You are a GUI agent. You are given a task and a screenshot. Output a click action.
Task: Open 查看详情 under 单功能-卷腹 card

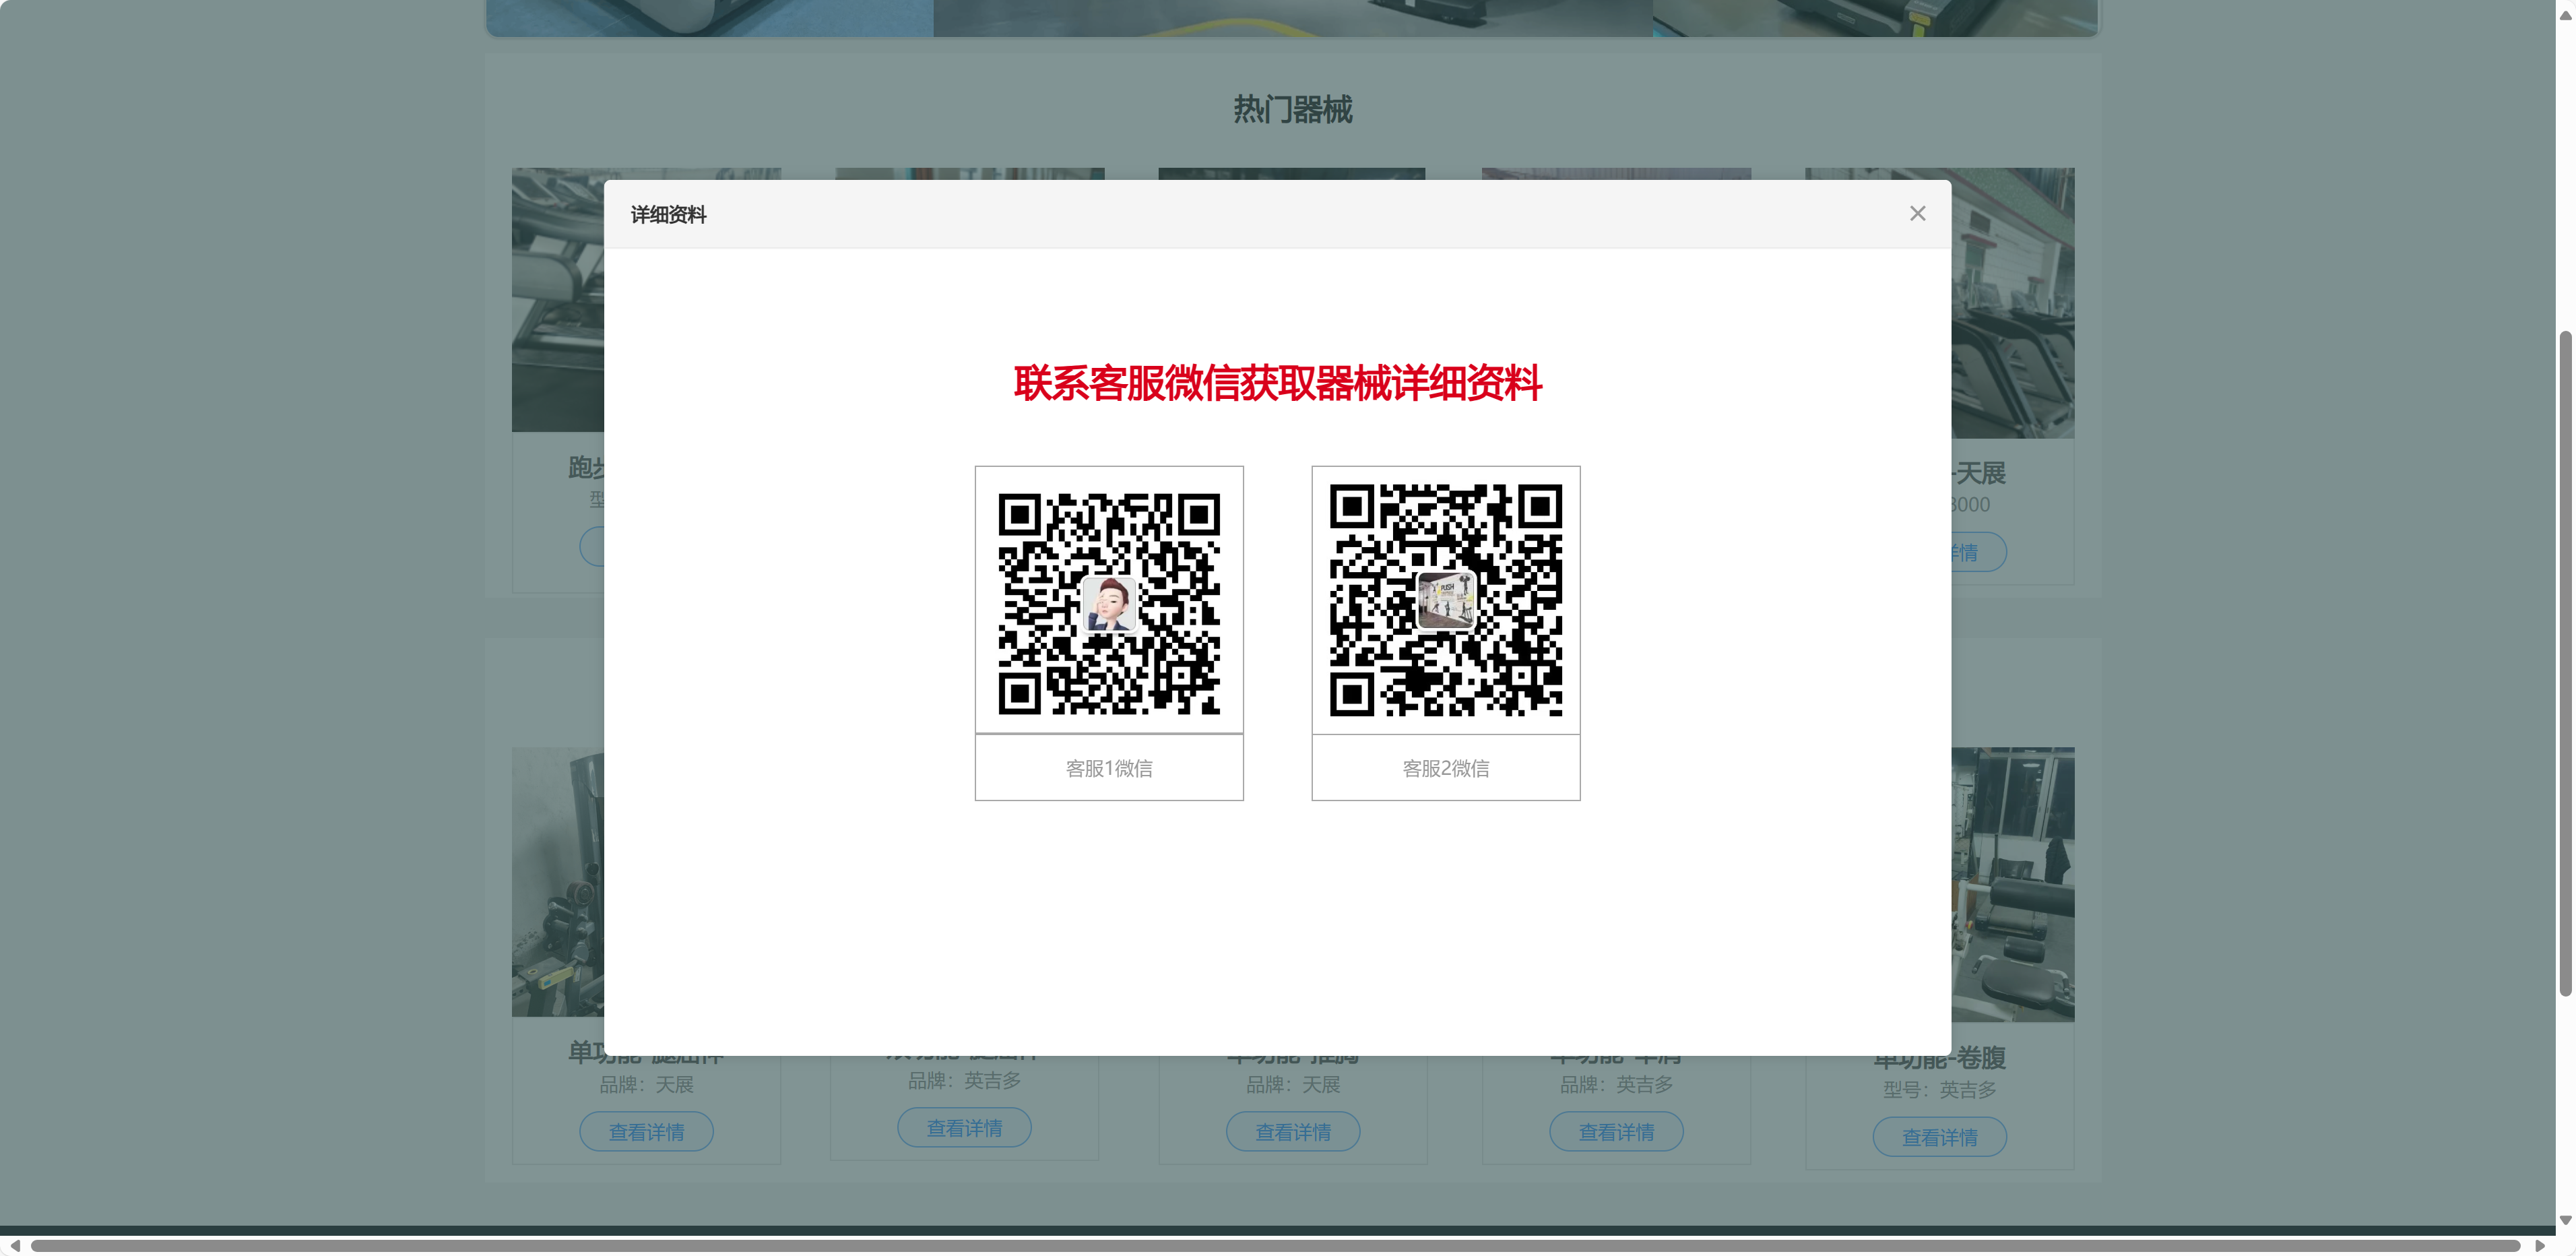[1939, 1137]
